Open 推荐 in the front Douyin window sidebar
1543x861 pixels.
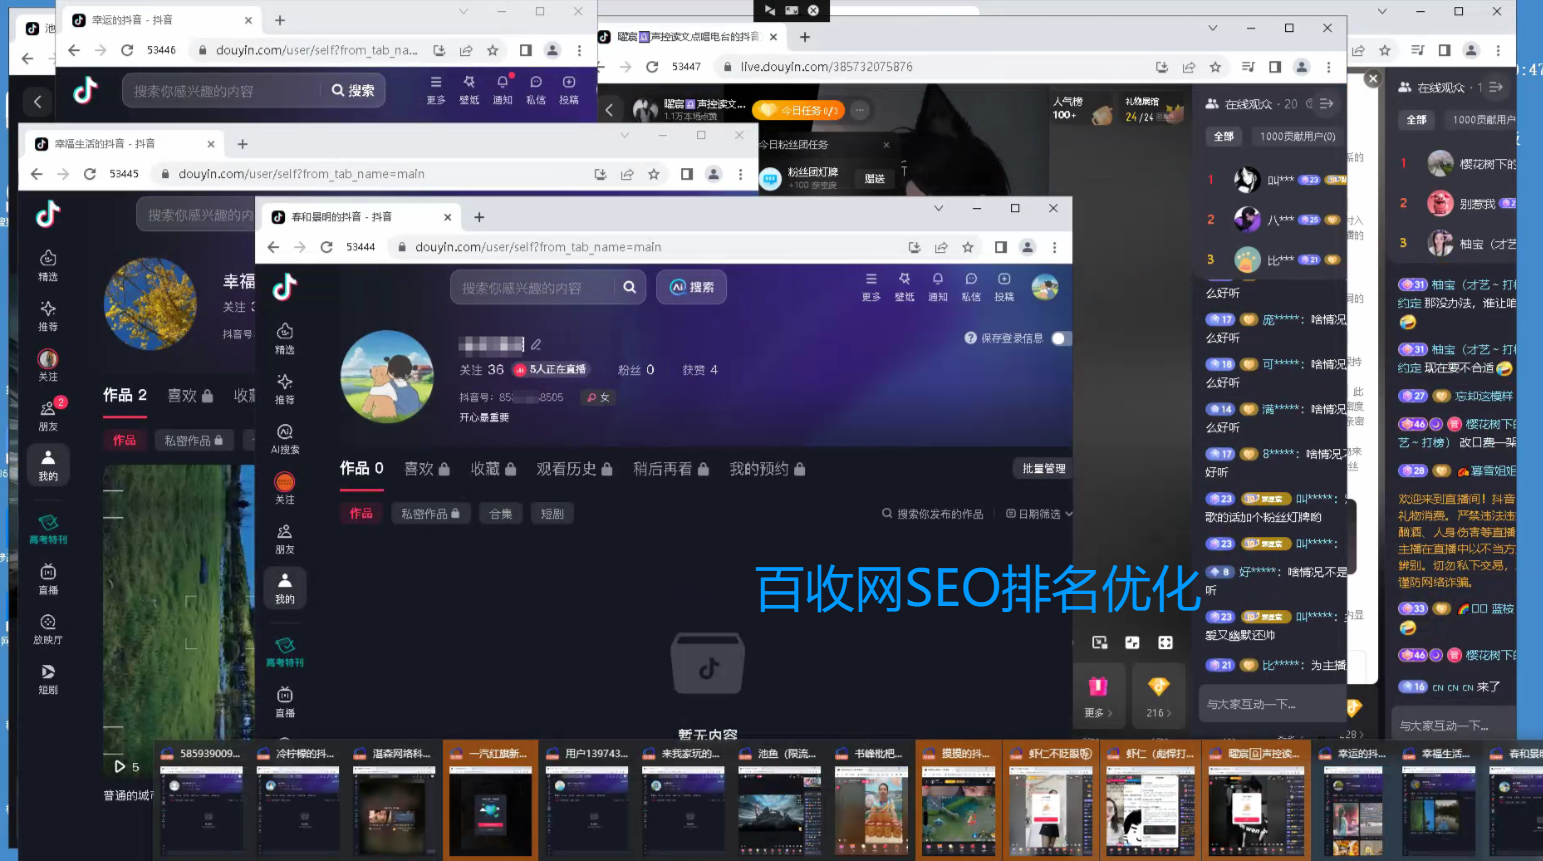click(285, 389)
